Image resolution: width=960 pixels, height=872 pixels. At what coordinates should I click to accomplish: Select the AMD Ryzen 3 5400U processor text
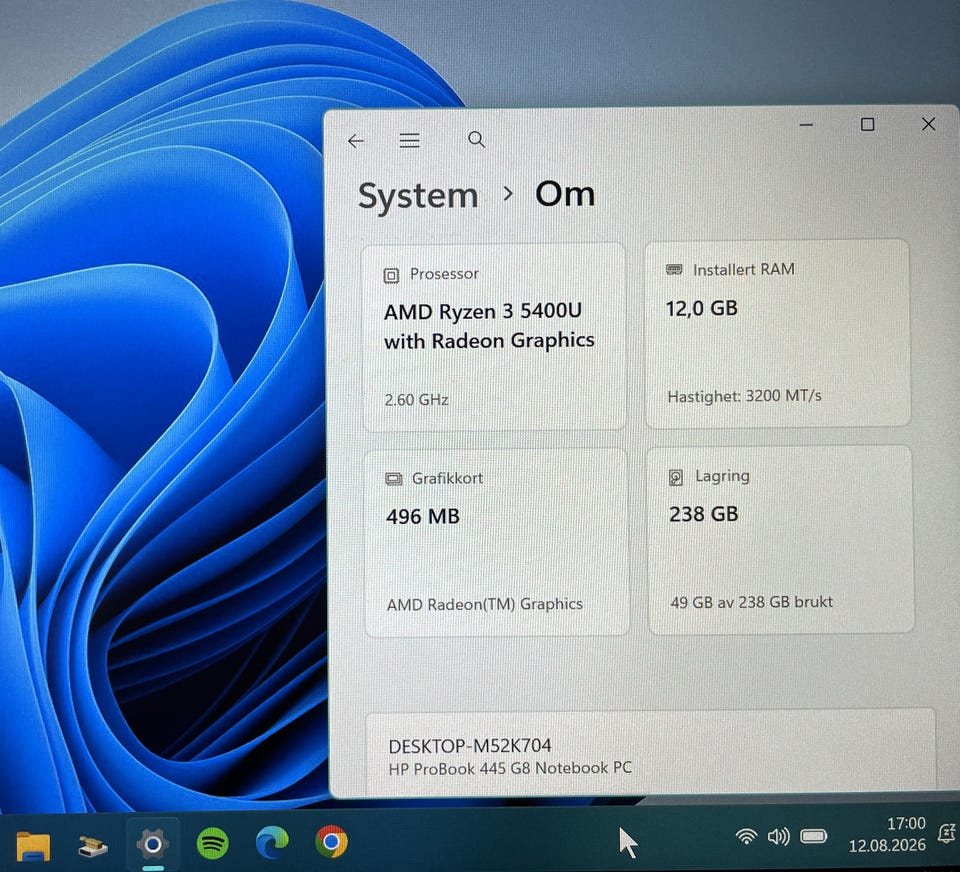tap(489, 326)
